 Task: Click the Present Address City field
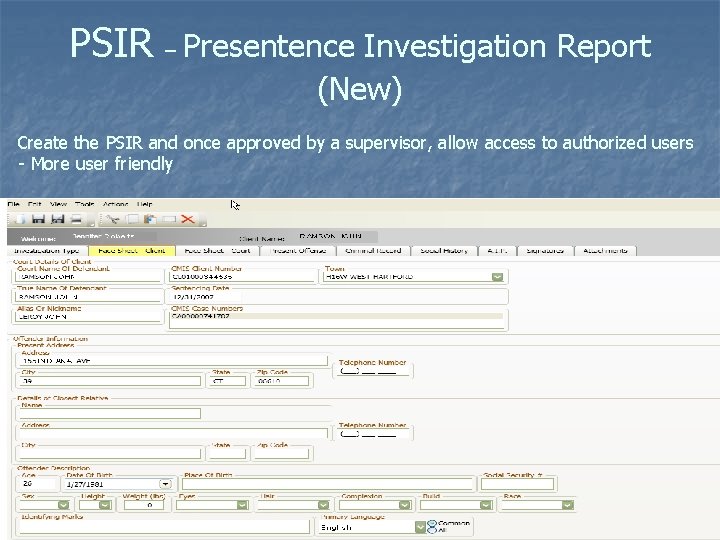tap(110, 381)
